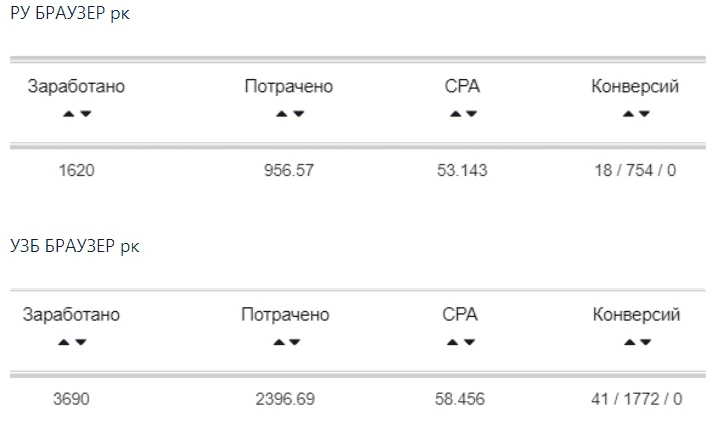
Task: Sort Конверсий ascending in РУ БРАУЗЕР table
Action: point(628,114)
